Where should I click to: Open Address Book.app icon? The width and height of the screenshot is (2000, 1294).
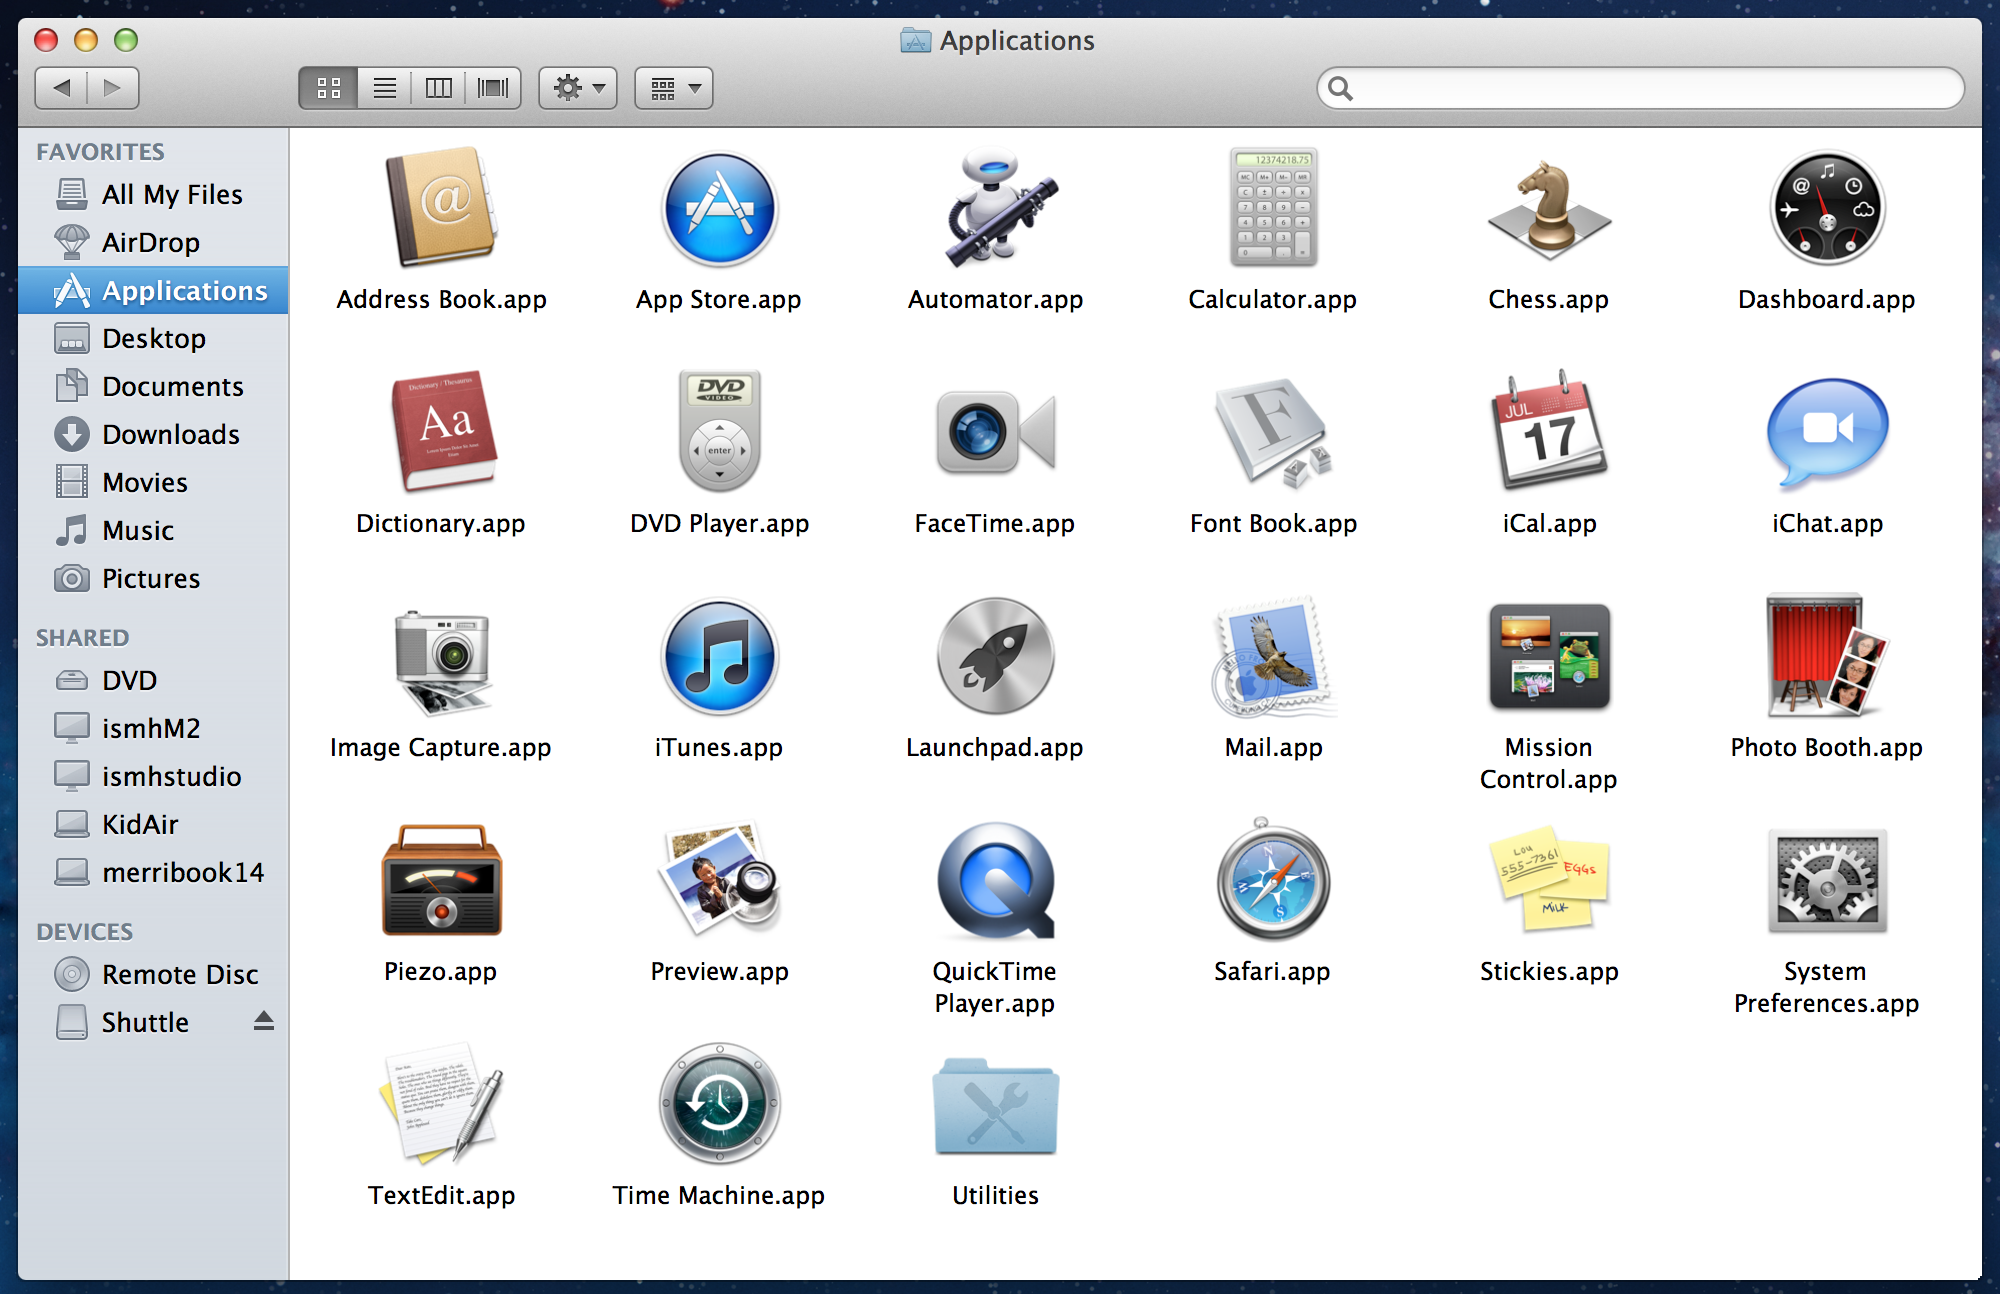441,208
